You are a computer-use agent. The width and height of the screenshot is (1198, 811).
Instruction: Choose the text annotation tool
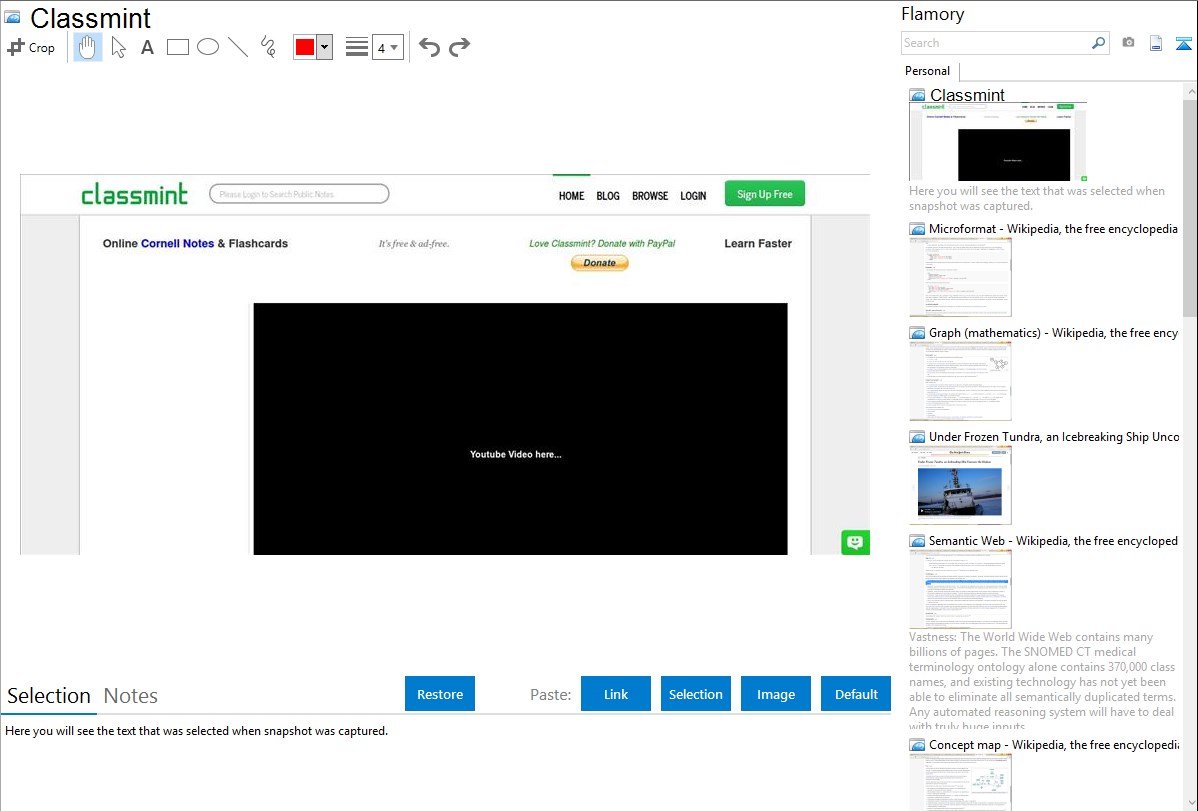click(x=147, y=47)
